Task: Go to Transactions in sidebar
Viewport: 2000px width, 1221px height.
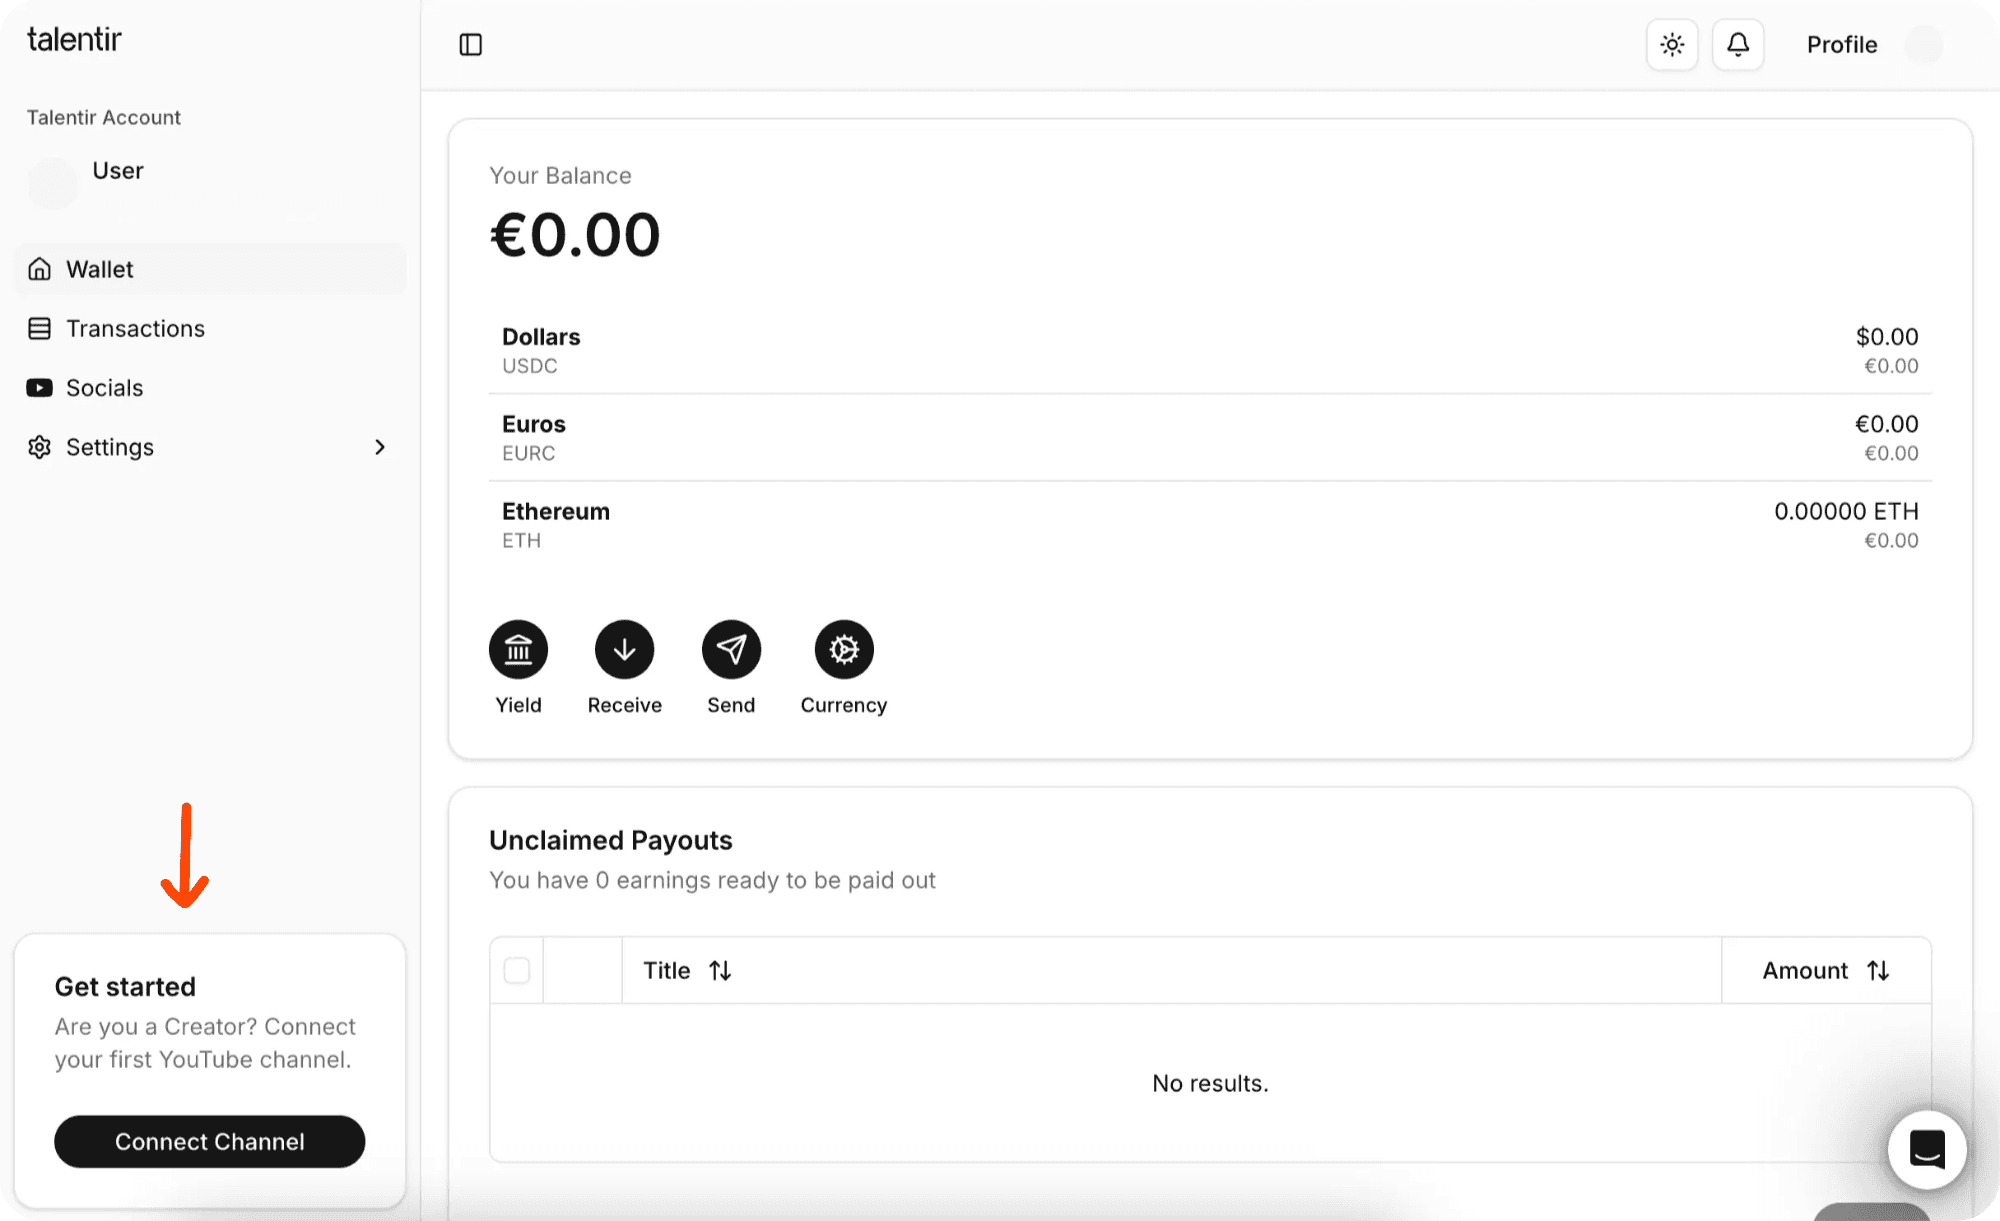Action: coord(135,329)
